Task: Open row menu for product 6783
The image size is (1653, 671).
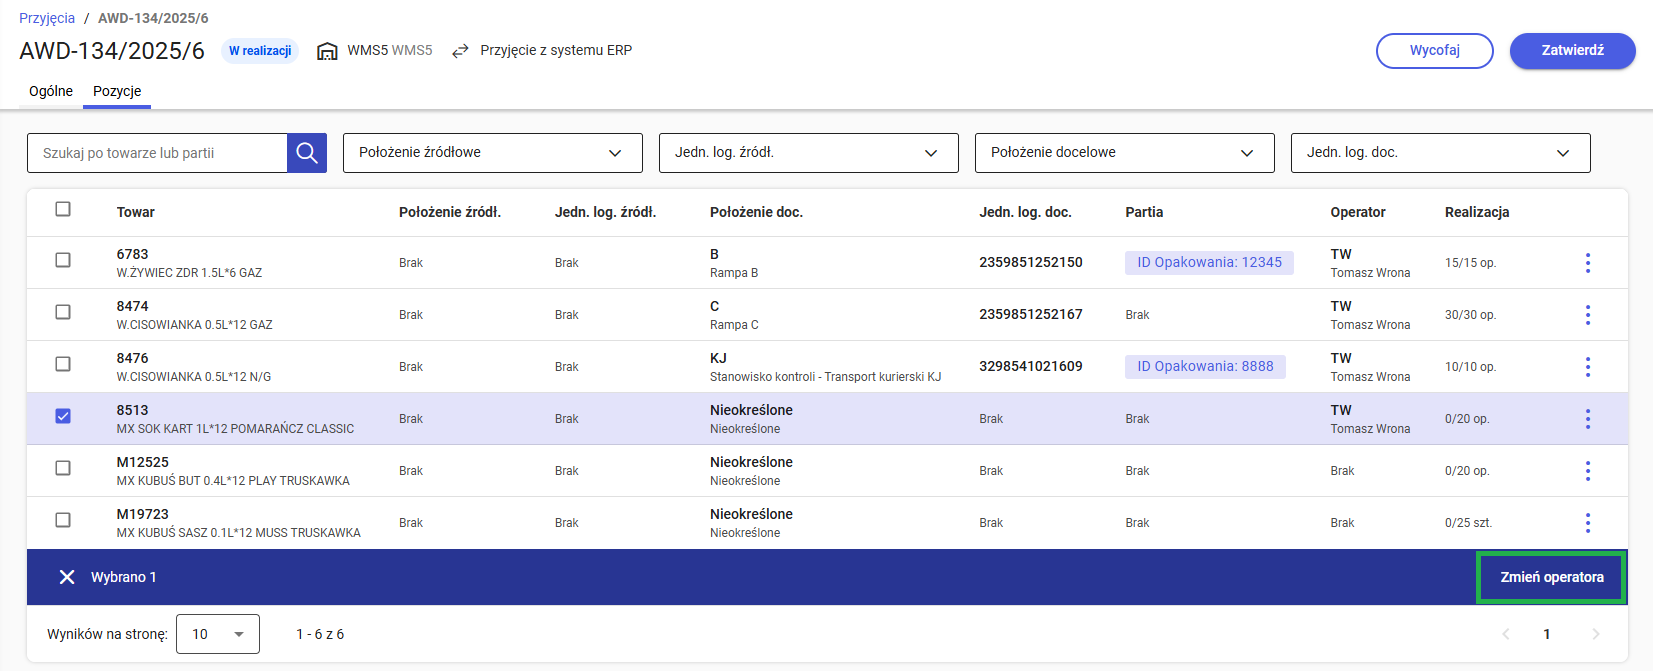Action: [1587, 263]
